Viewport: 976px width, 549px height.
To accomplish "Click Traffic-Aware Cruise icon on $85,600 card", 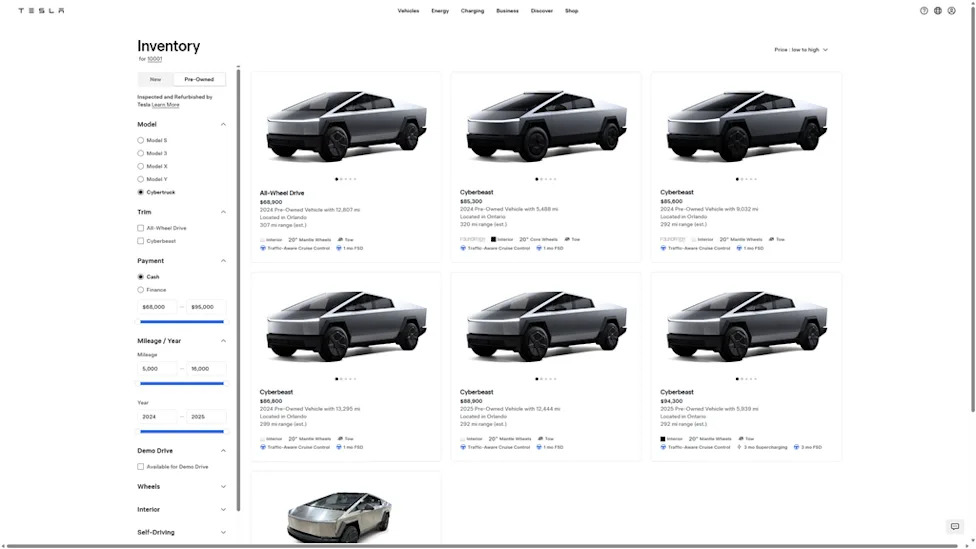I will 664,248.
